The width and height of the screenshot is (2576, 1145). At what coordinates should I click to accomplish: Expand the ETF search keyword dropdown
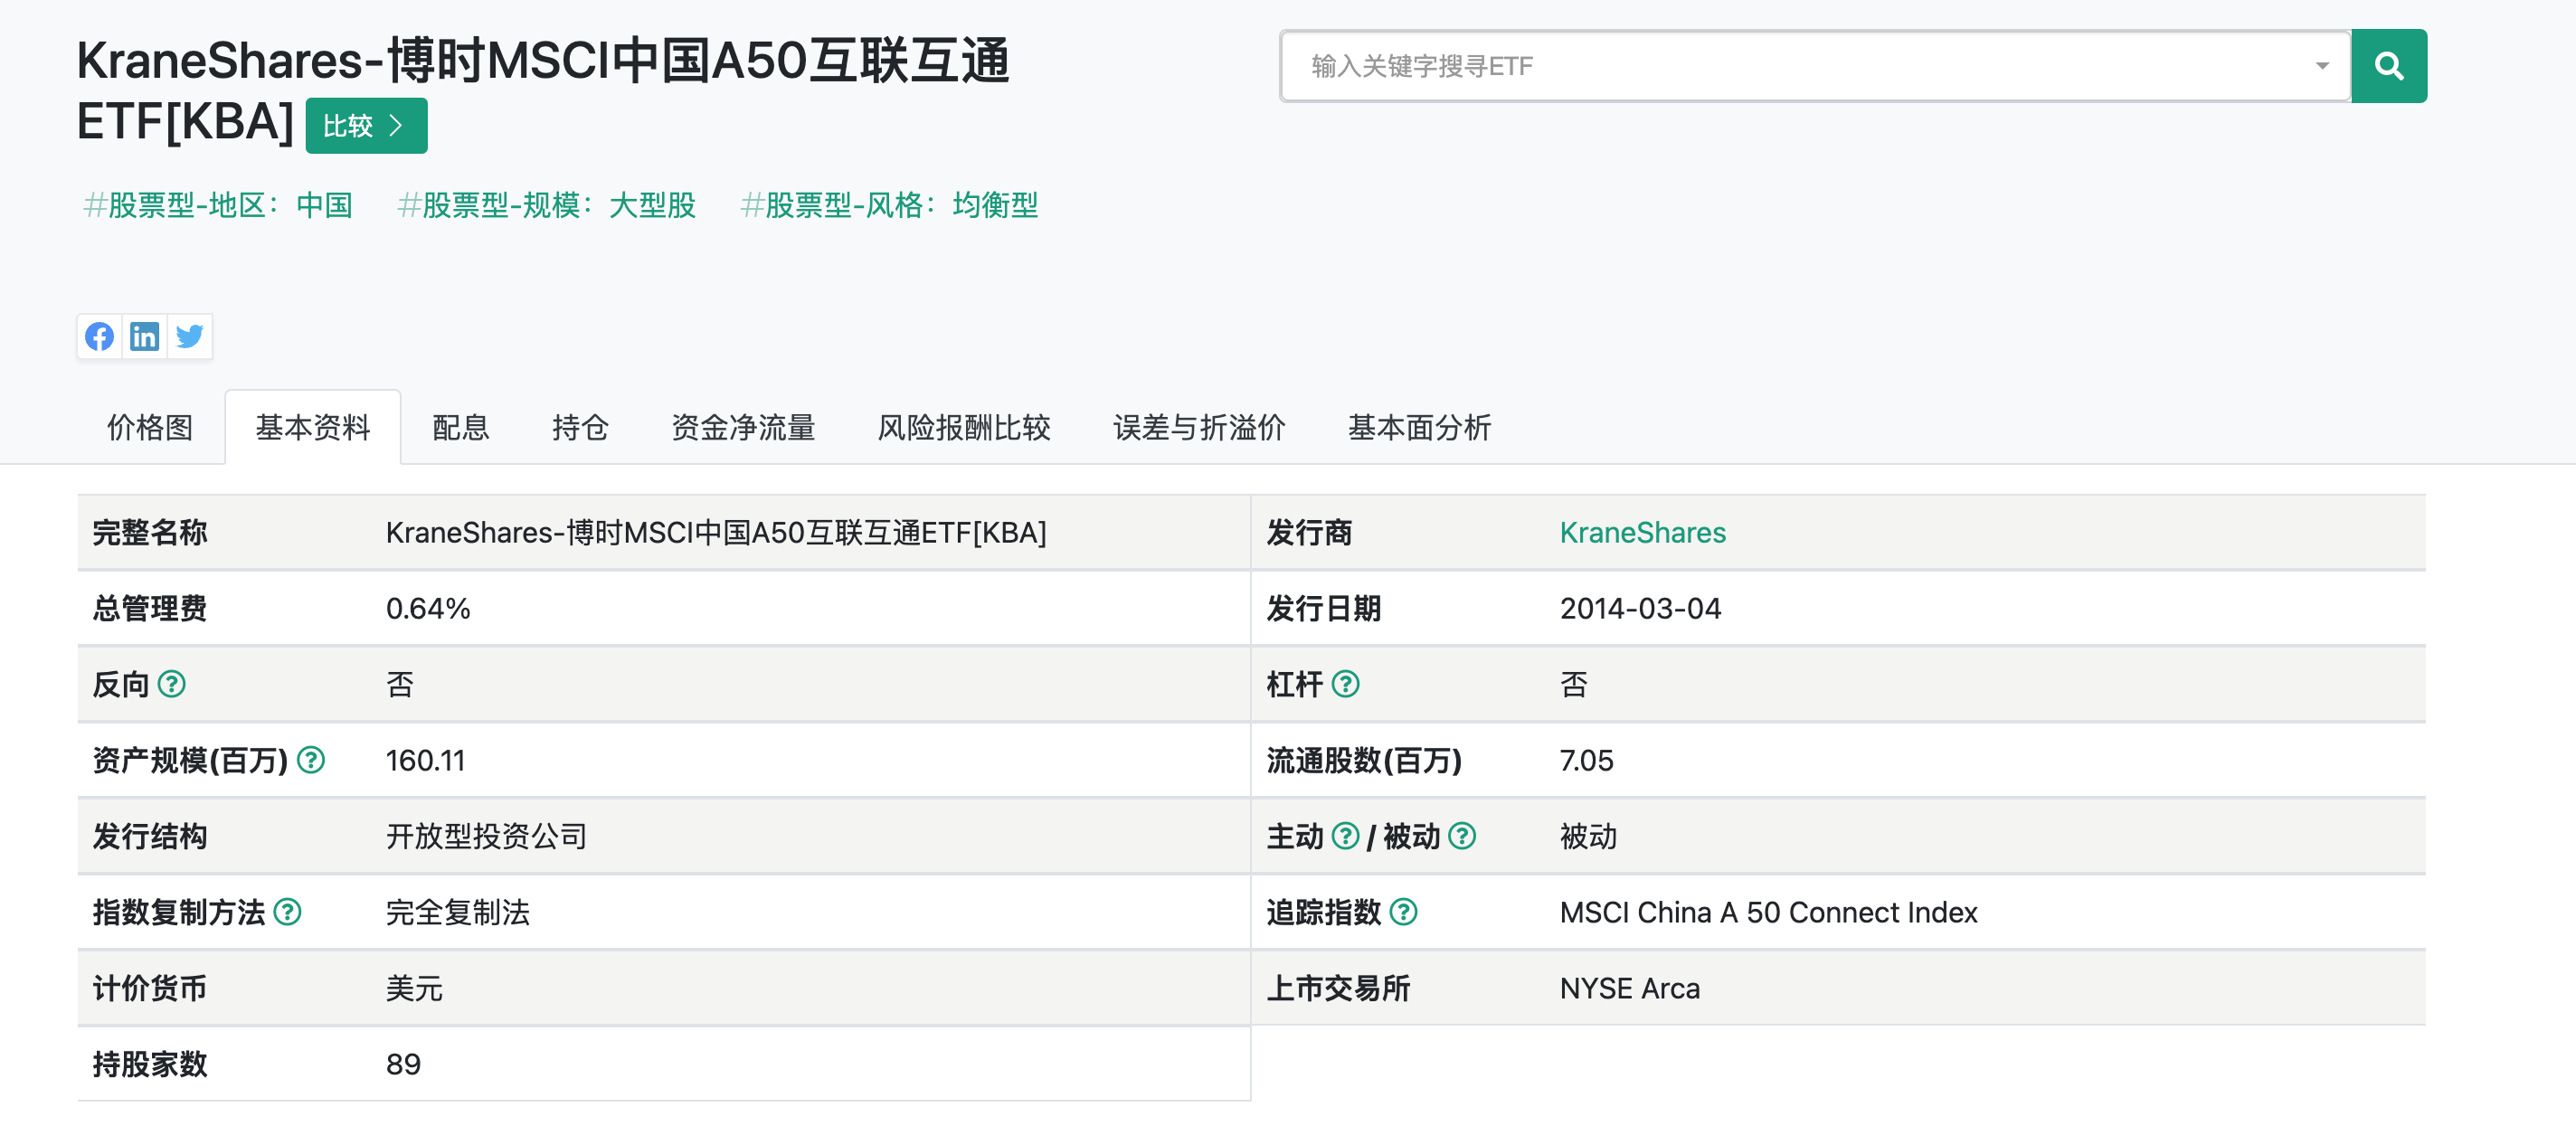pos(2322,66)
